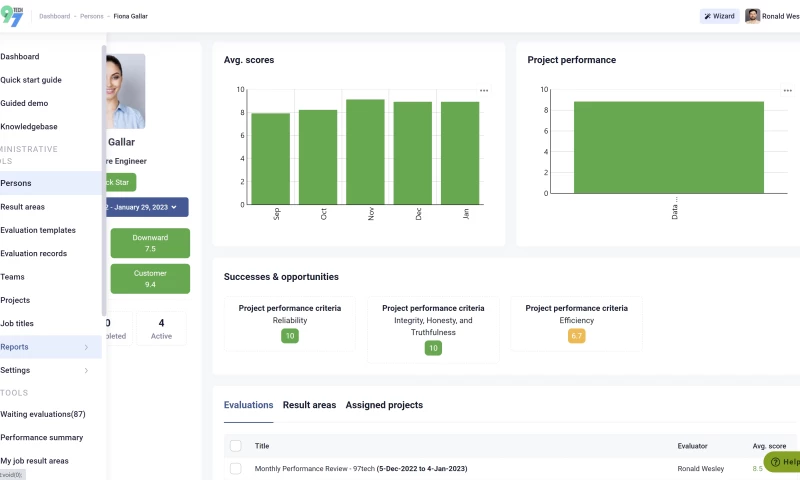The height and width of the screenshot is (480, 800).
Task: Switch to the Assigned projects tab
Action: tap(384, 405)
